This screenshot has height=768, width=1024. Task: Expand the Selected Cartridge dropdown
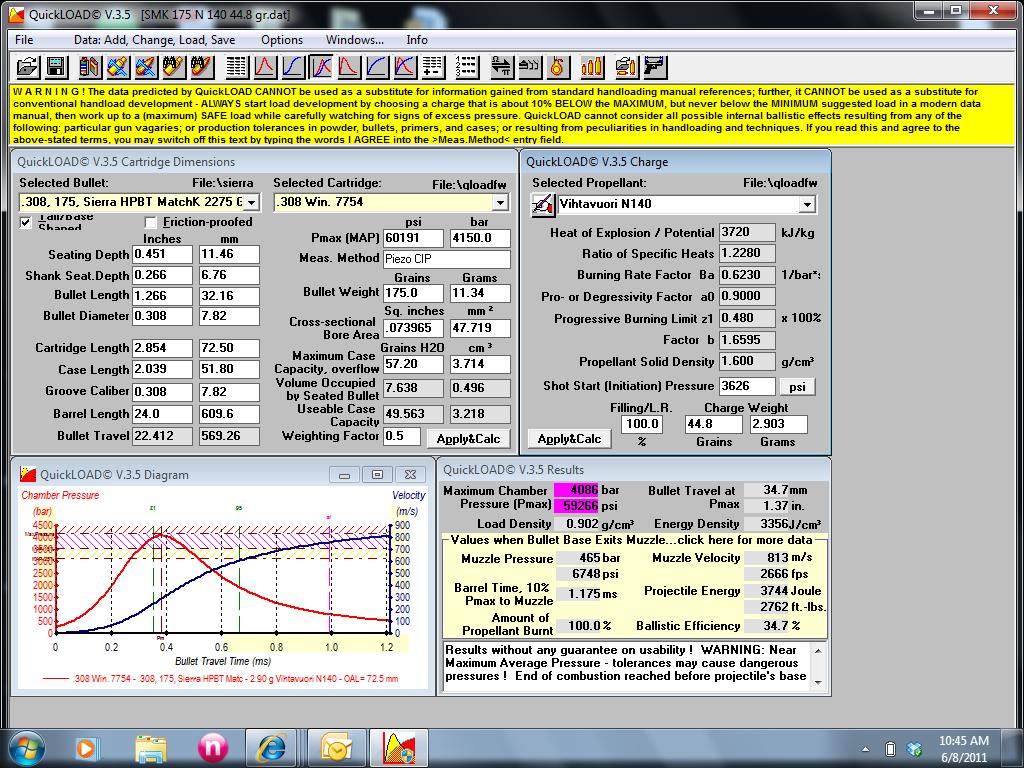pos(500,202)
